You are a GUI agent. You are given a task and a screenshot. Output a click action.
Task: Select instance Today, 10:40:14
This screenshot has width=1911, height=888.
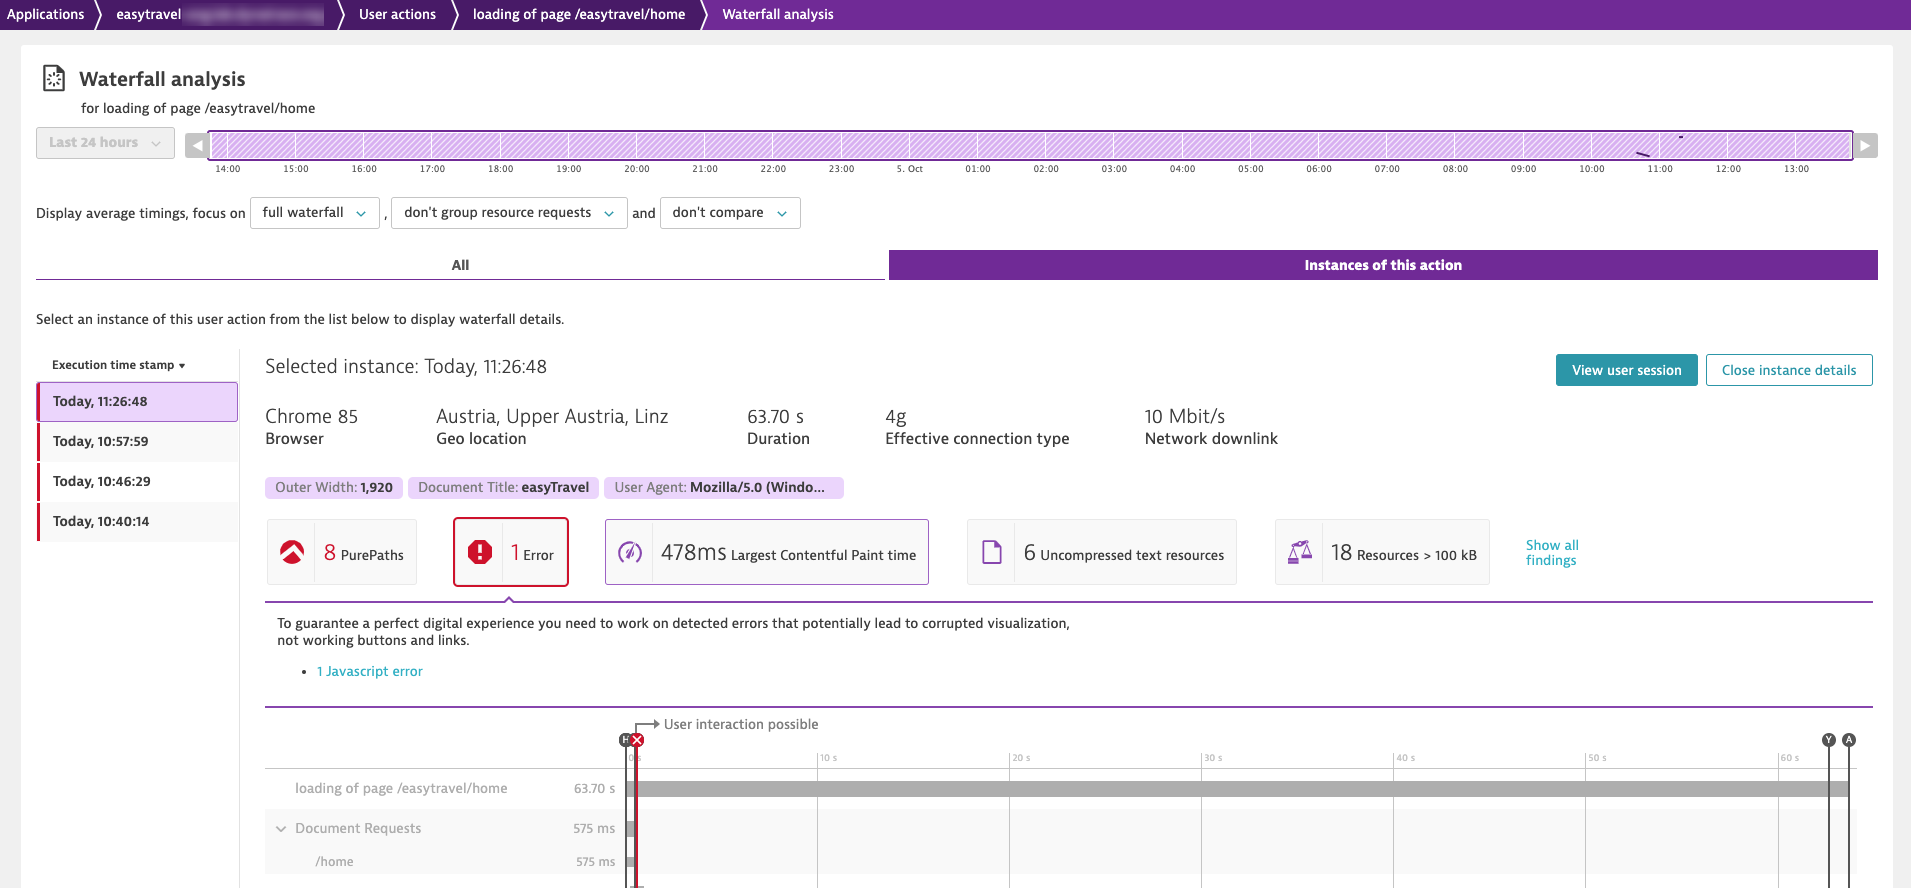138,522
